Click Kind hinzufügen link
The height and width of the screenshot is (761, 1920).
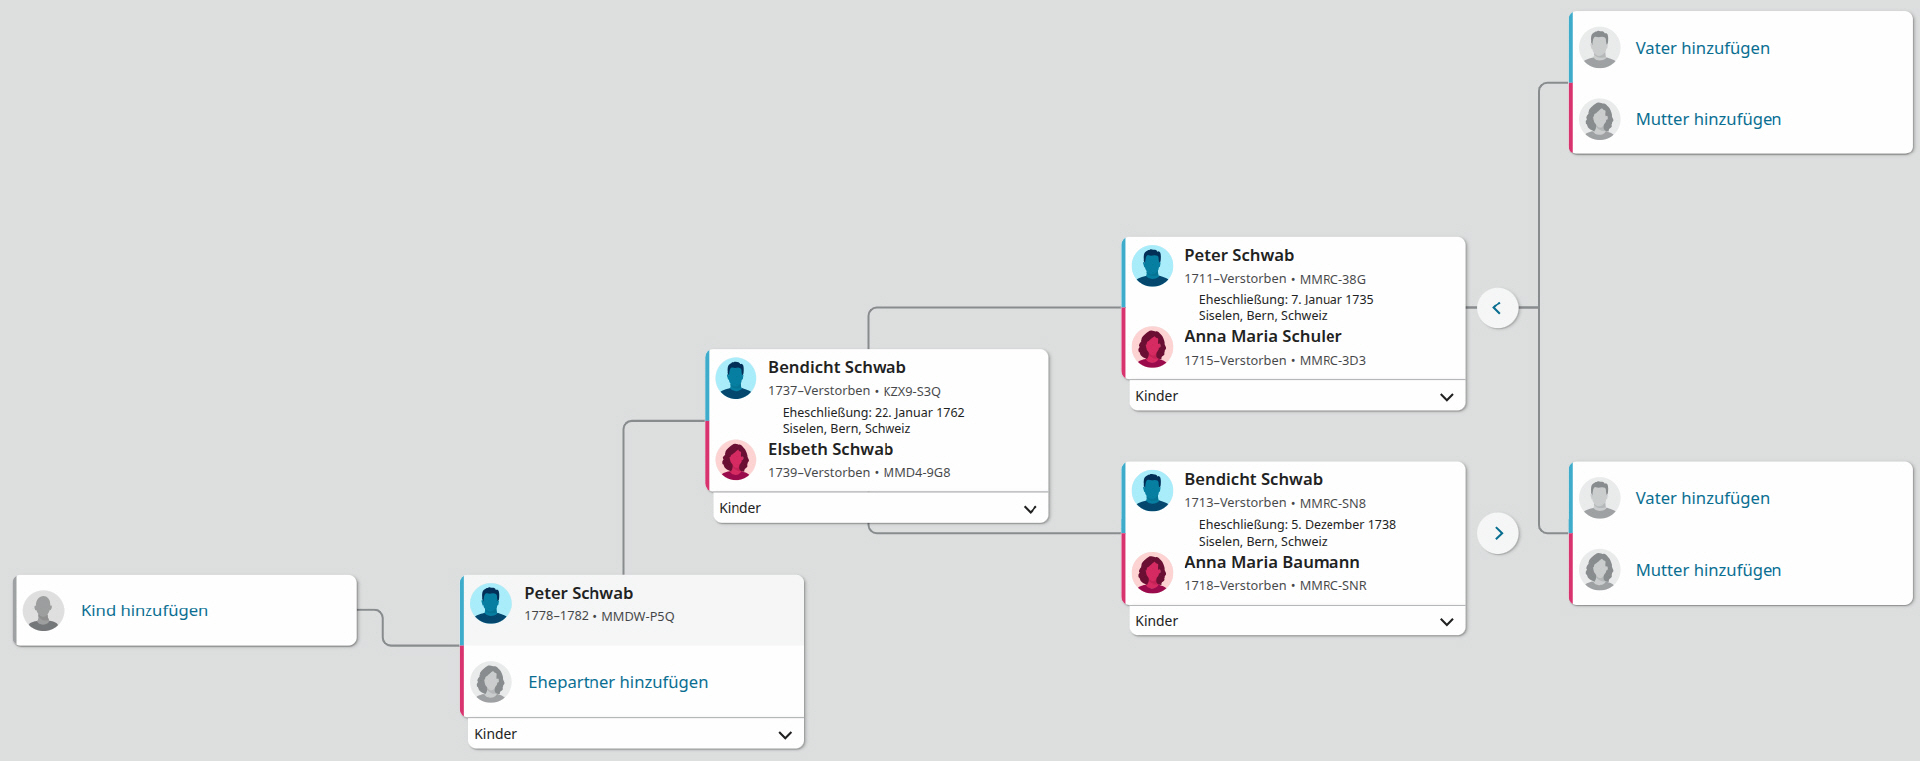[145, 610]
